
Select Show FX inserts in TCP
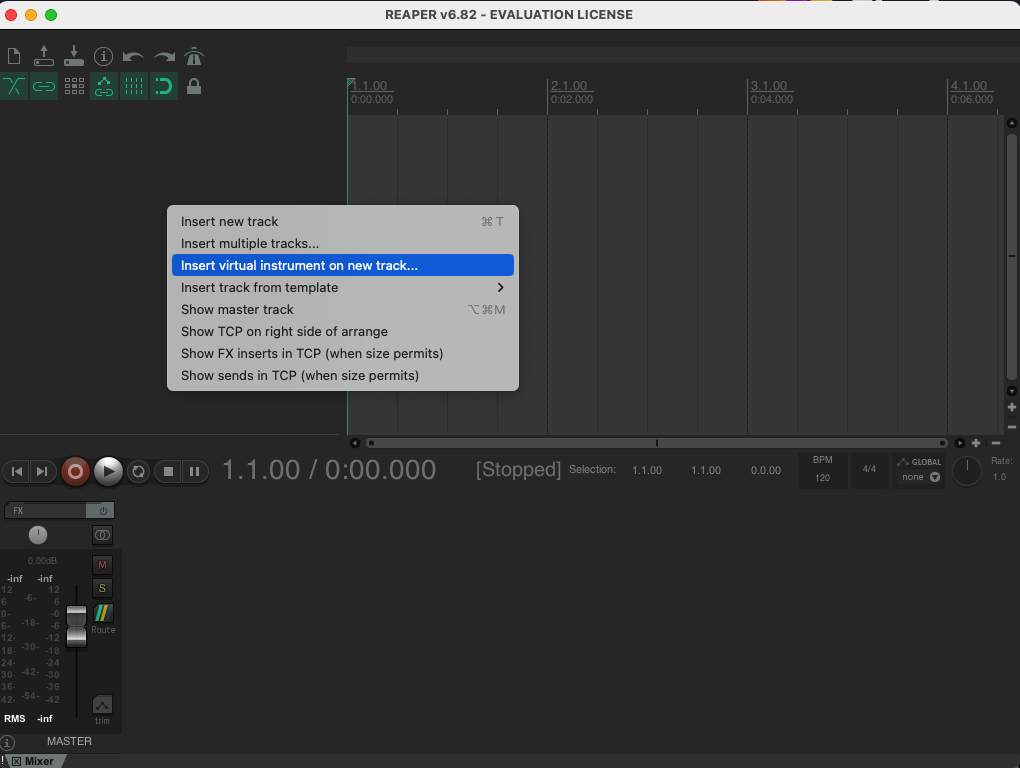pos(343,354)
